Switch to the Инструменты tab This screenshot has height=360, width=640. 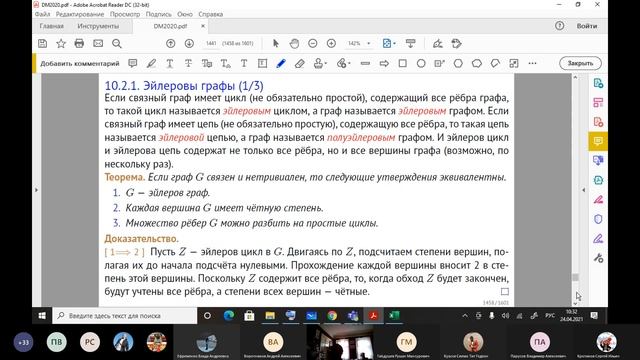pos(98,26)
